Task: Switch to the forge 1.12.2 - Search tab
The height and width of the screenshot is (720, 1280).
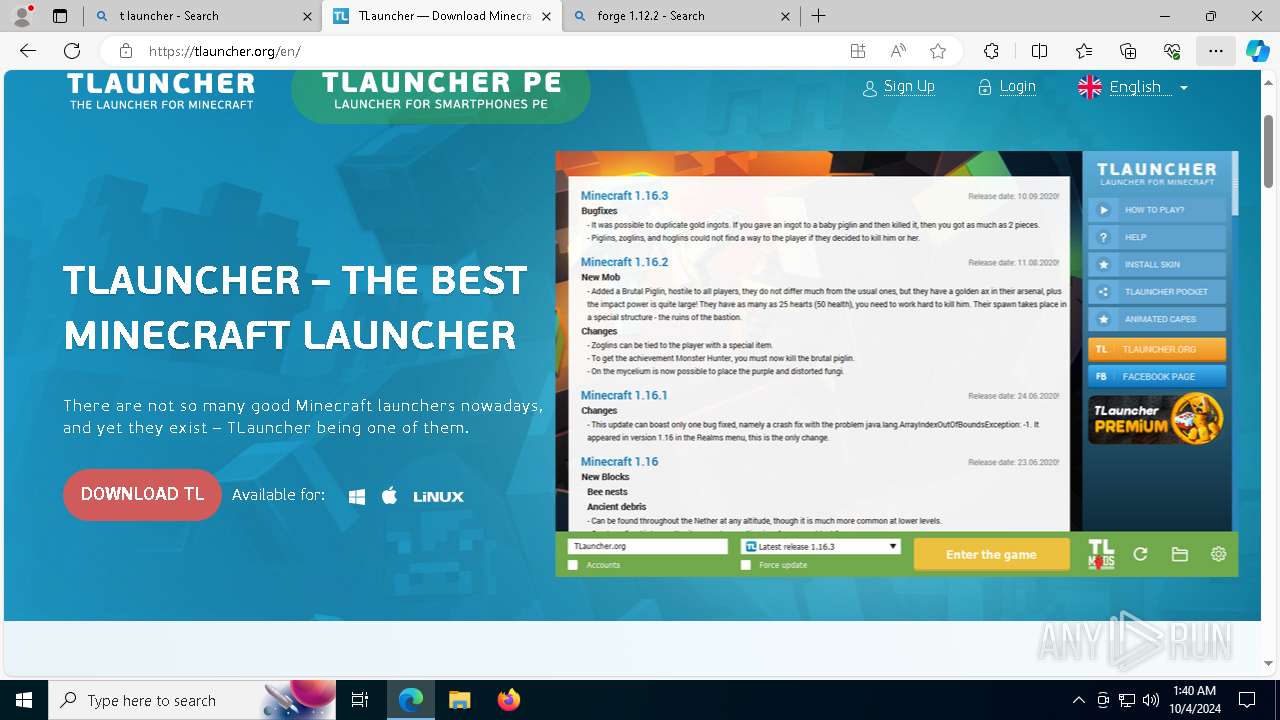Action: coord(681,16)
